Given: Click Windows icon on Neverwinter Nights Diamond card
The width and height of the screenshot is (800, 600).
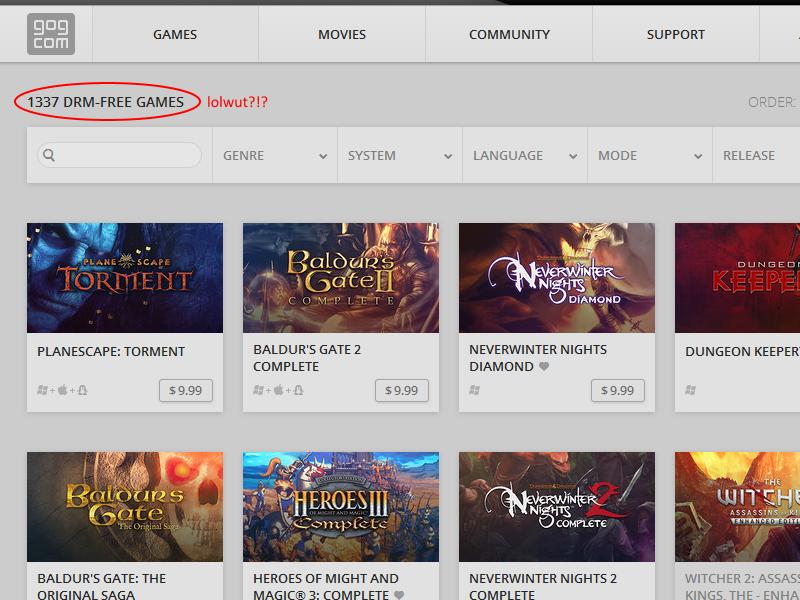Looking at the screenshot, I should [x=474, y=390].
